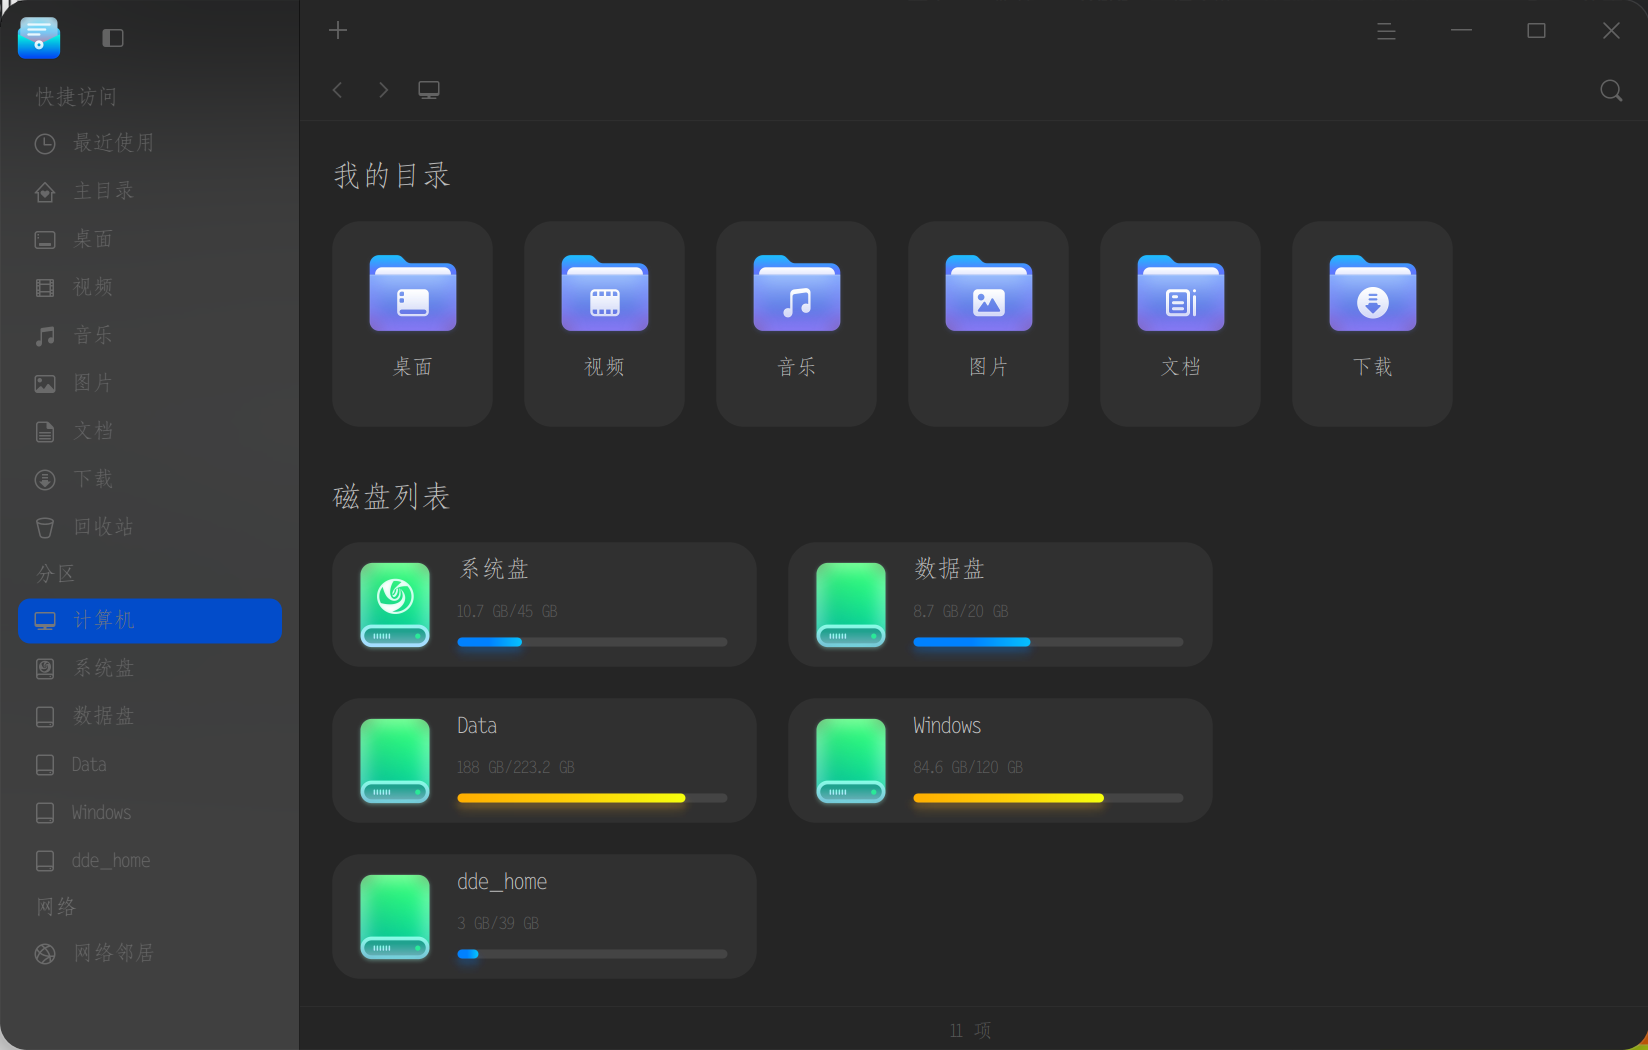Select 计算机 in the sidebar
Image resolution: width=1648 pixels, height=1050 pixels.
150,621
